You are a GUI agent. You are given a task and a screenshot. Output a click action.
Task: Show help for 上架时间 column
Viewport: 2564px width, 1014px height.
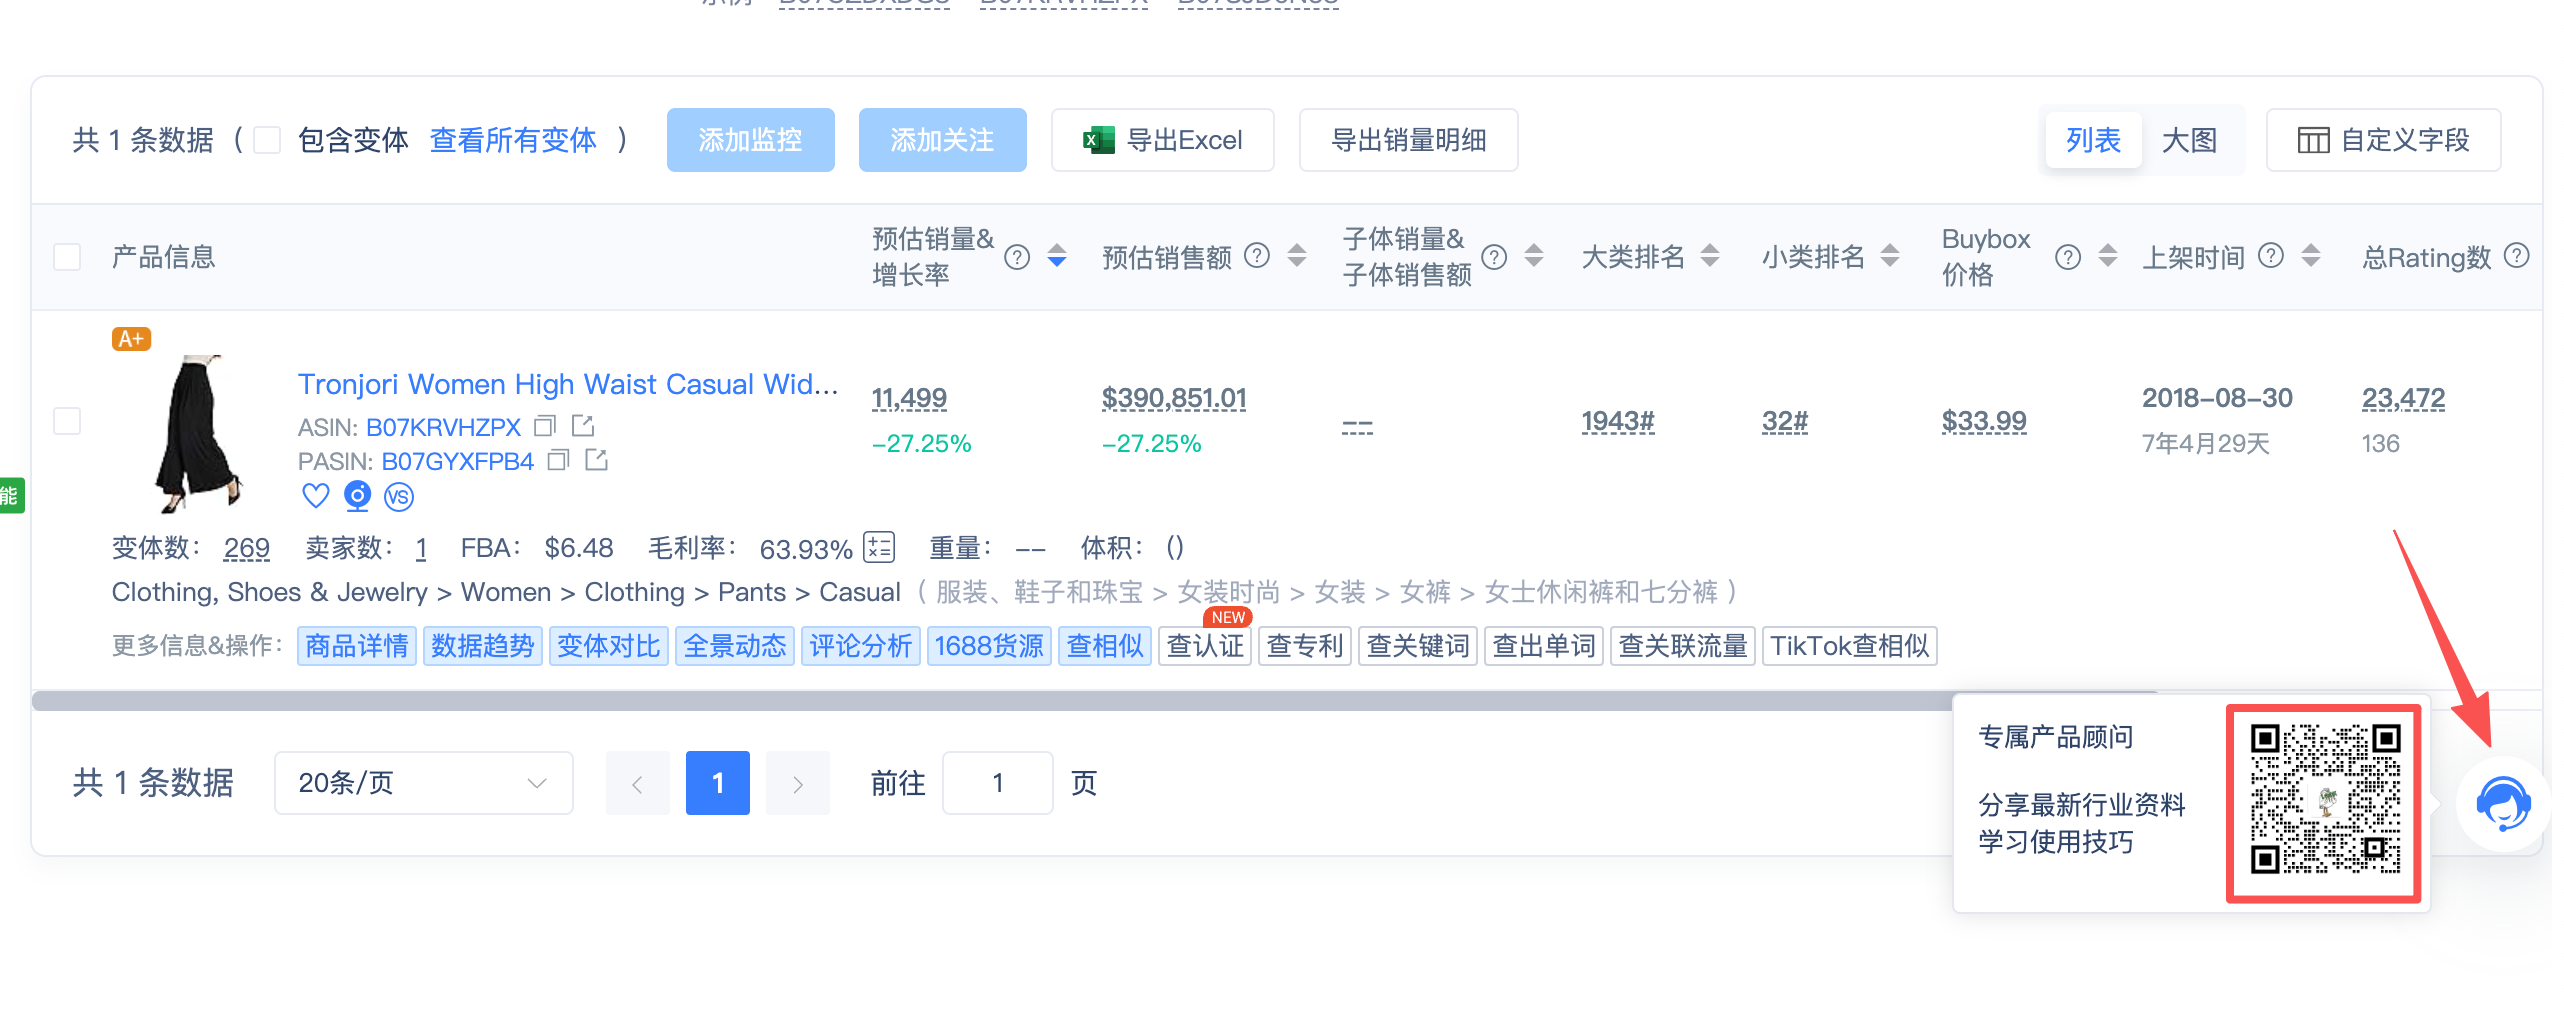pos(2271,257)
